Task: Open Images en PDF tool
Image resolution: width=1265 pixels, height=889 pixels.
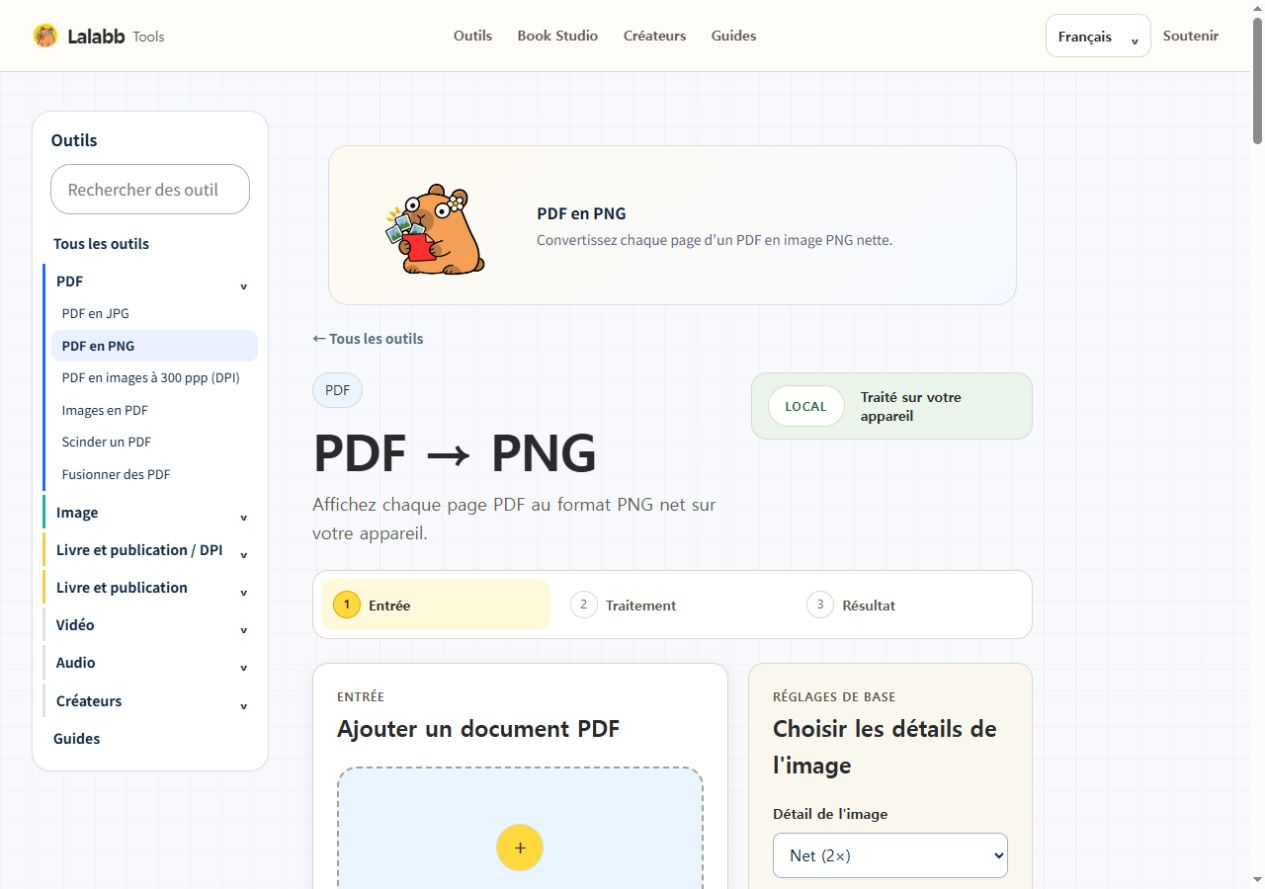Action: pos(154,410)
